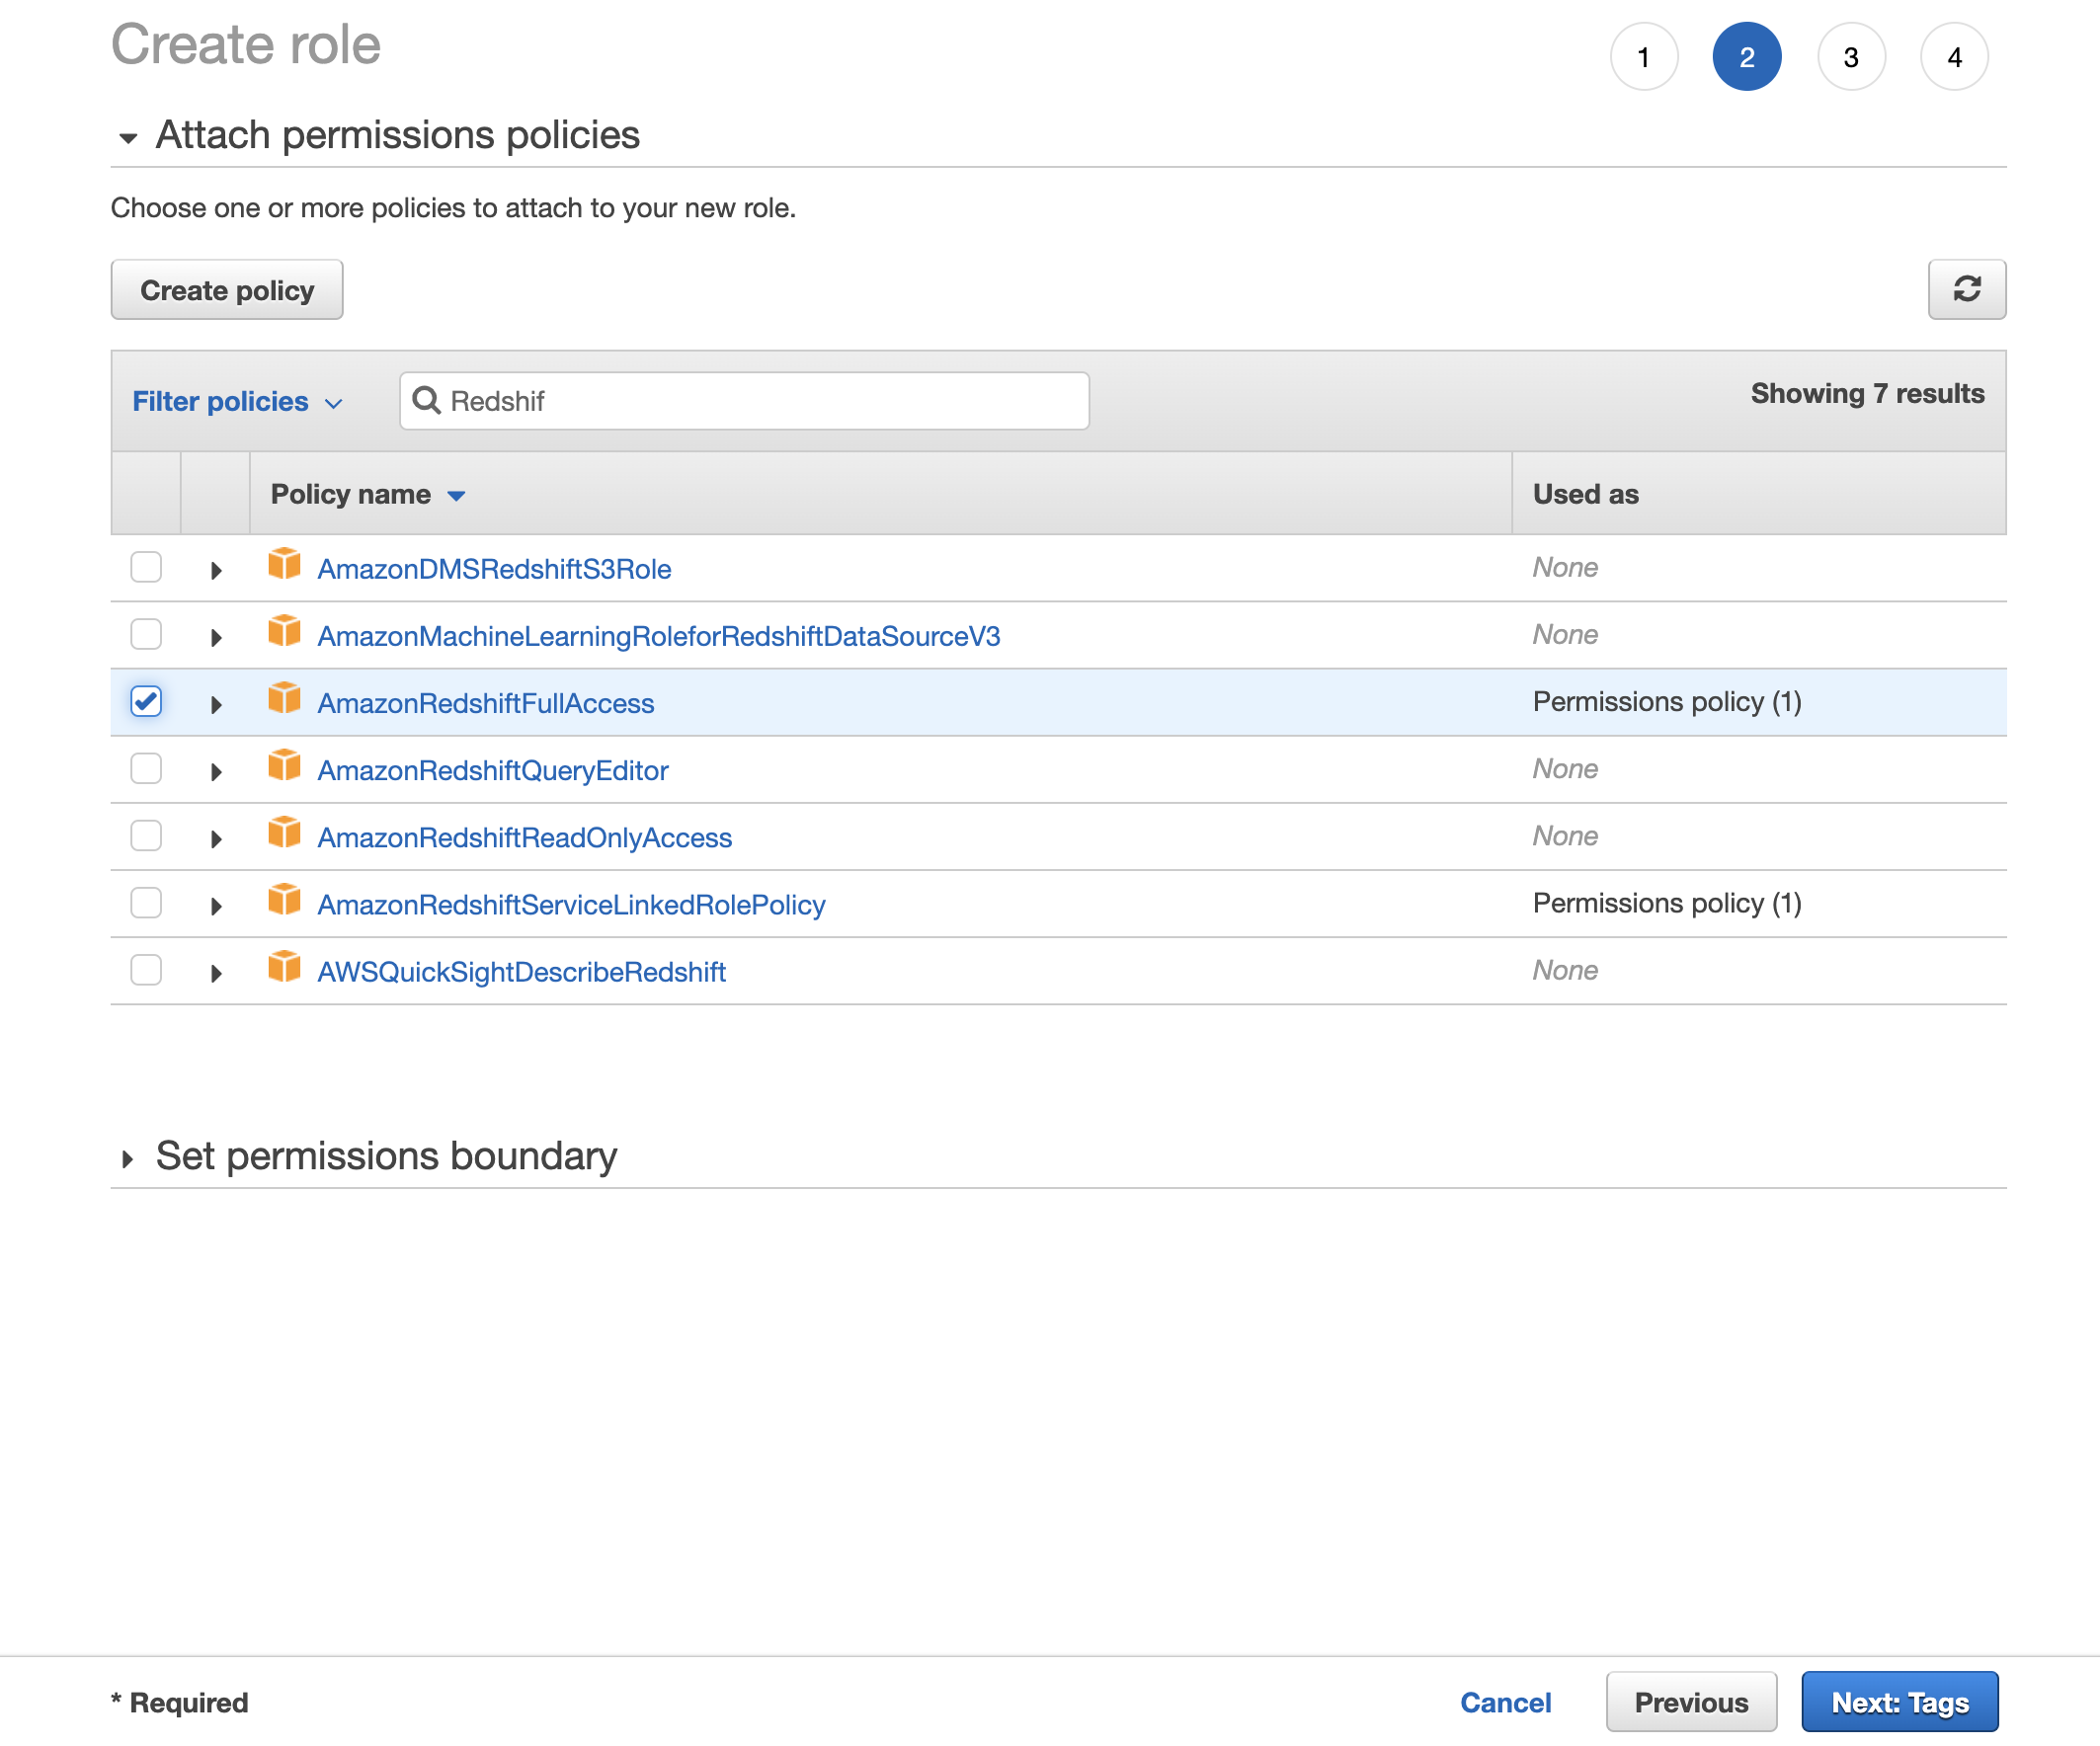Click the Cancel link
Screen dimensions: 2100x1746
click(x=1505, y=1702)
